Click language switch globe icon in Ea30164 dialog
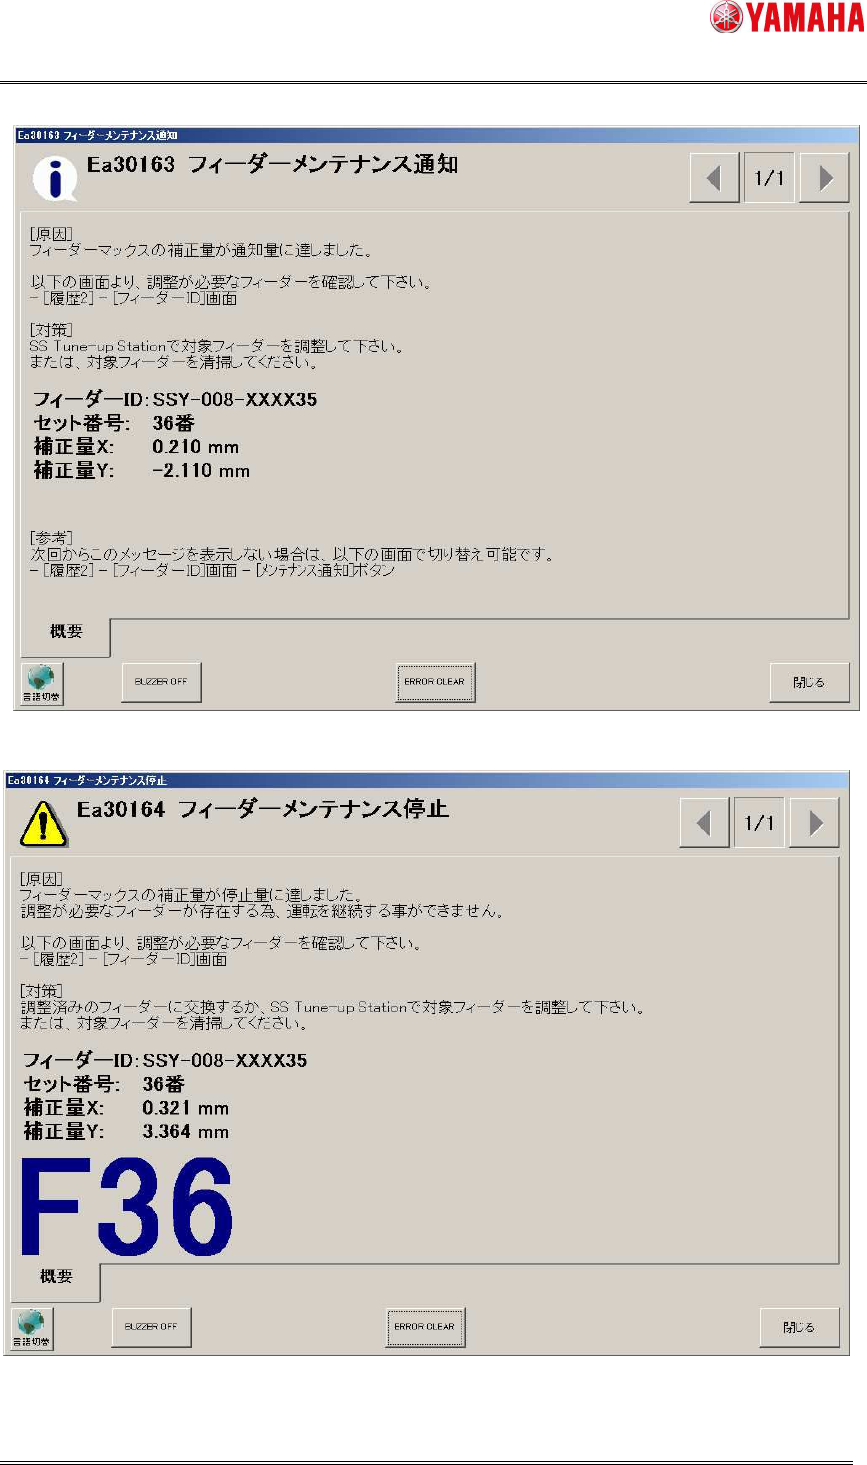867x1465 pixels. tap(32, 1328)
